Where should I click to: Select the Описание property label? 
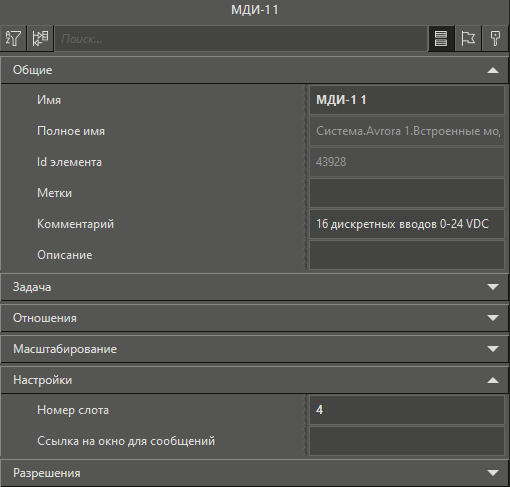click(65, 255)
